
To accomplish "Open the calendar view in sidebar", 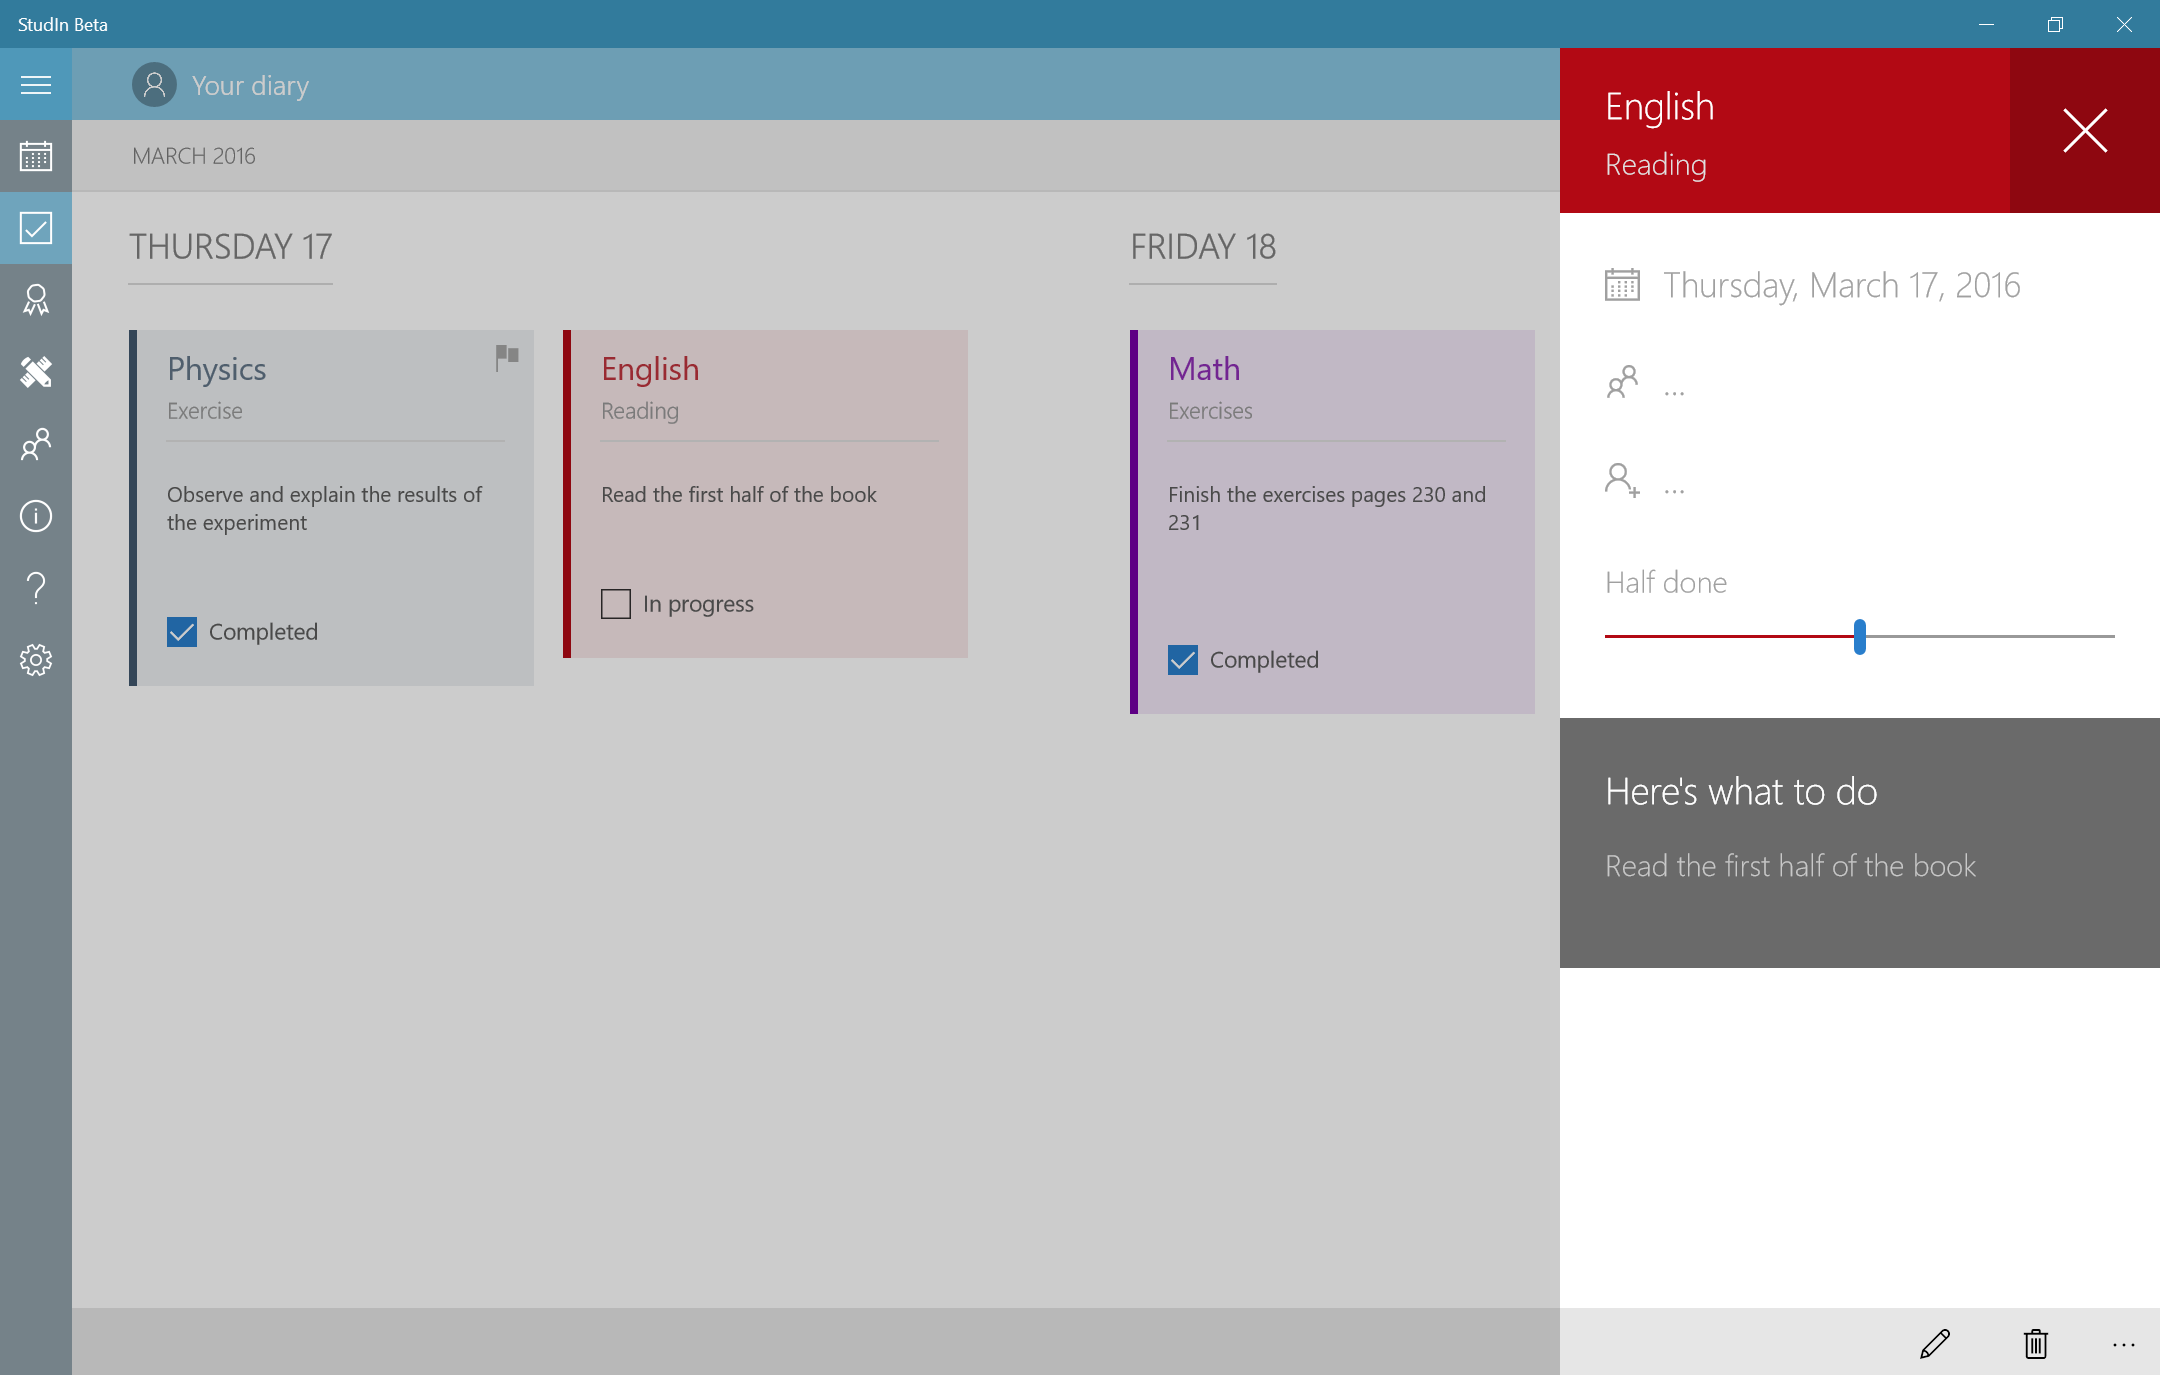I will coord(36,156).
